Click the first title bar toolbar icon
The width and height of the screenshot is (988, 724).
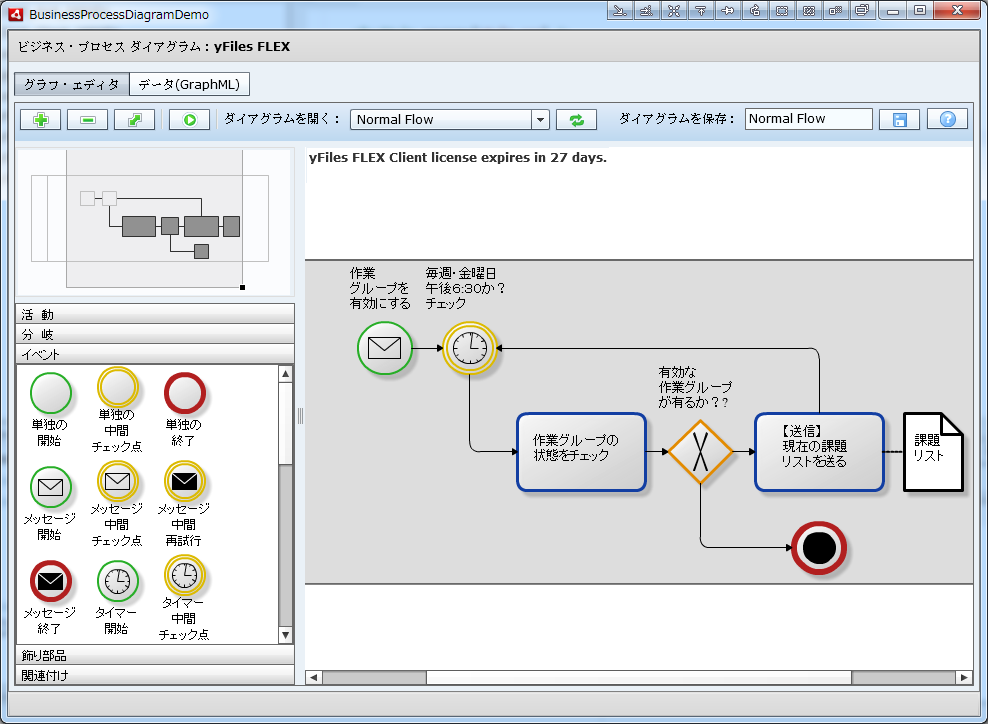pyautogui.click(x=620, y=11)
